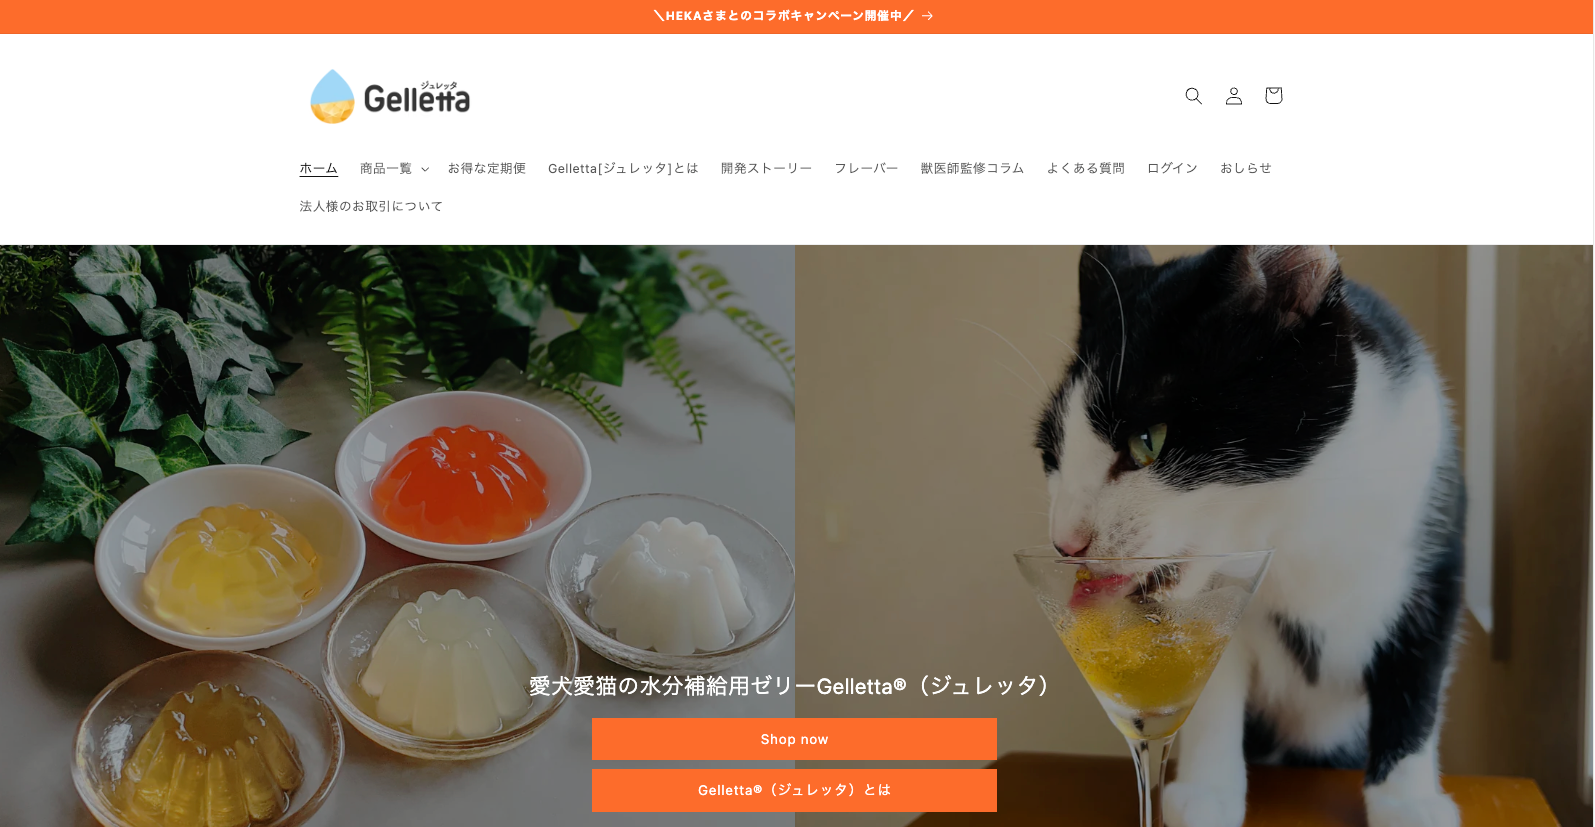The image size is (1595, 827).
Task: Expand the 商品一覧 dropdown chevron
Action: [425, 169]
